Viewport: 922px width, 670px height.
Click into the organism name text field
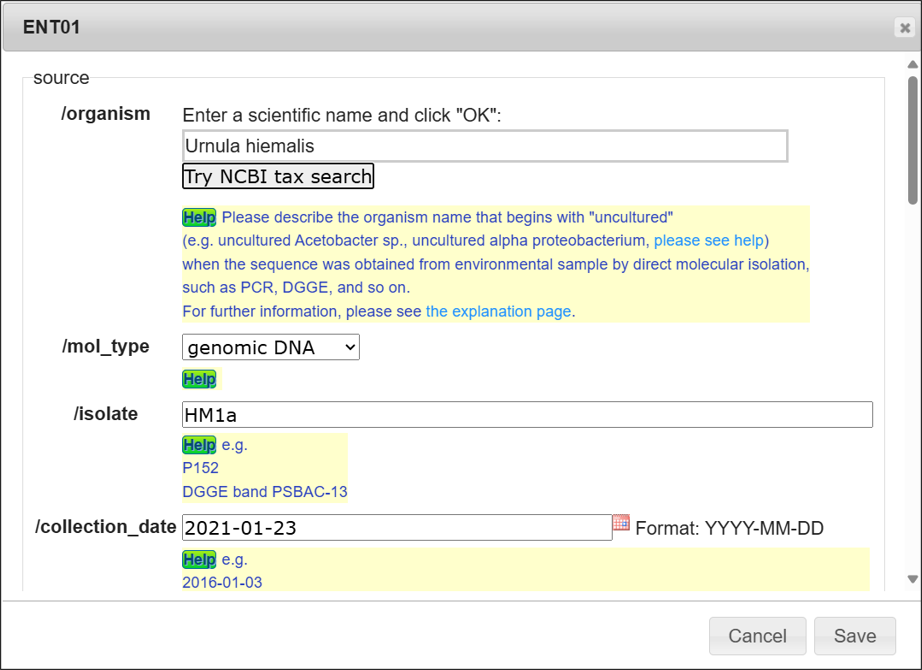click(485, 146)
